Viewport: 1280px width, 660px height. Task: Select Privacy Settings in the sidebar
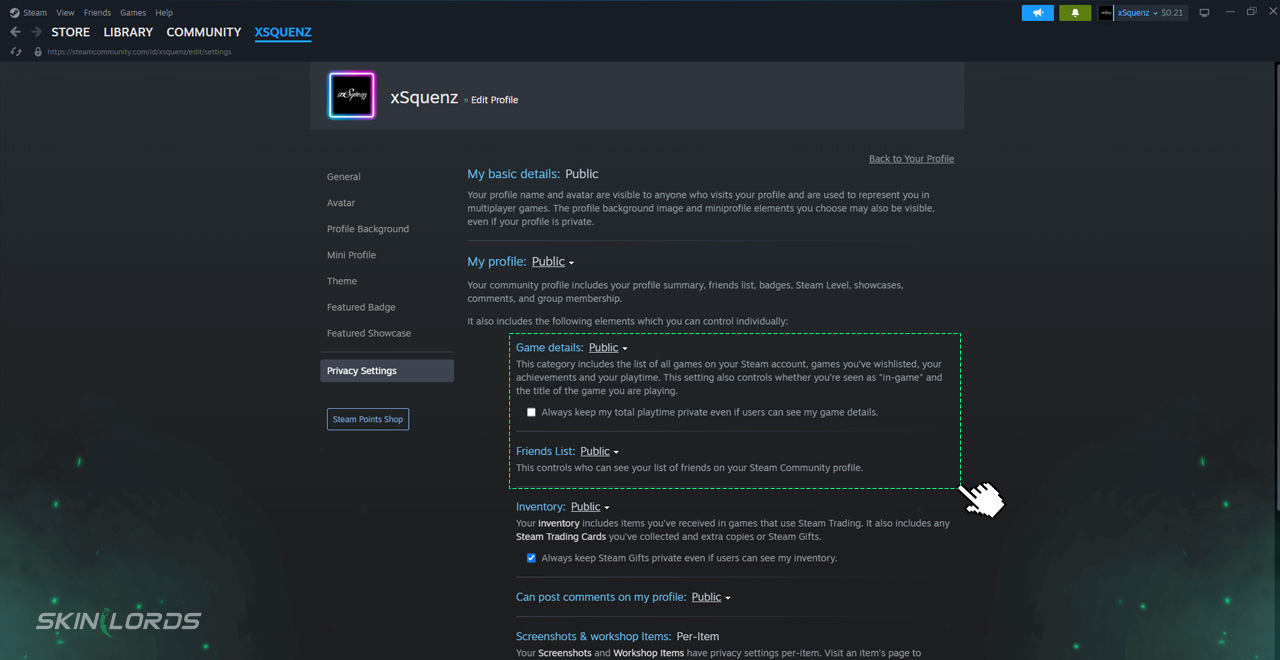387,371
